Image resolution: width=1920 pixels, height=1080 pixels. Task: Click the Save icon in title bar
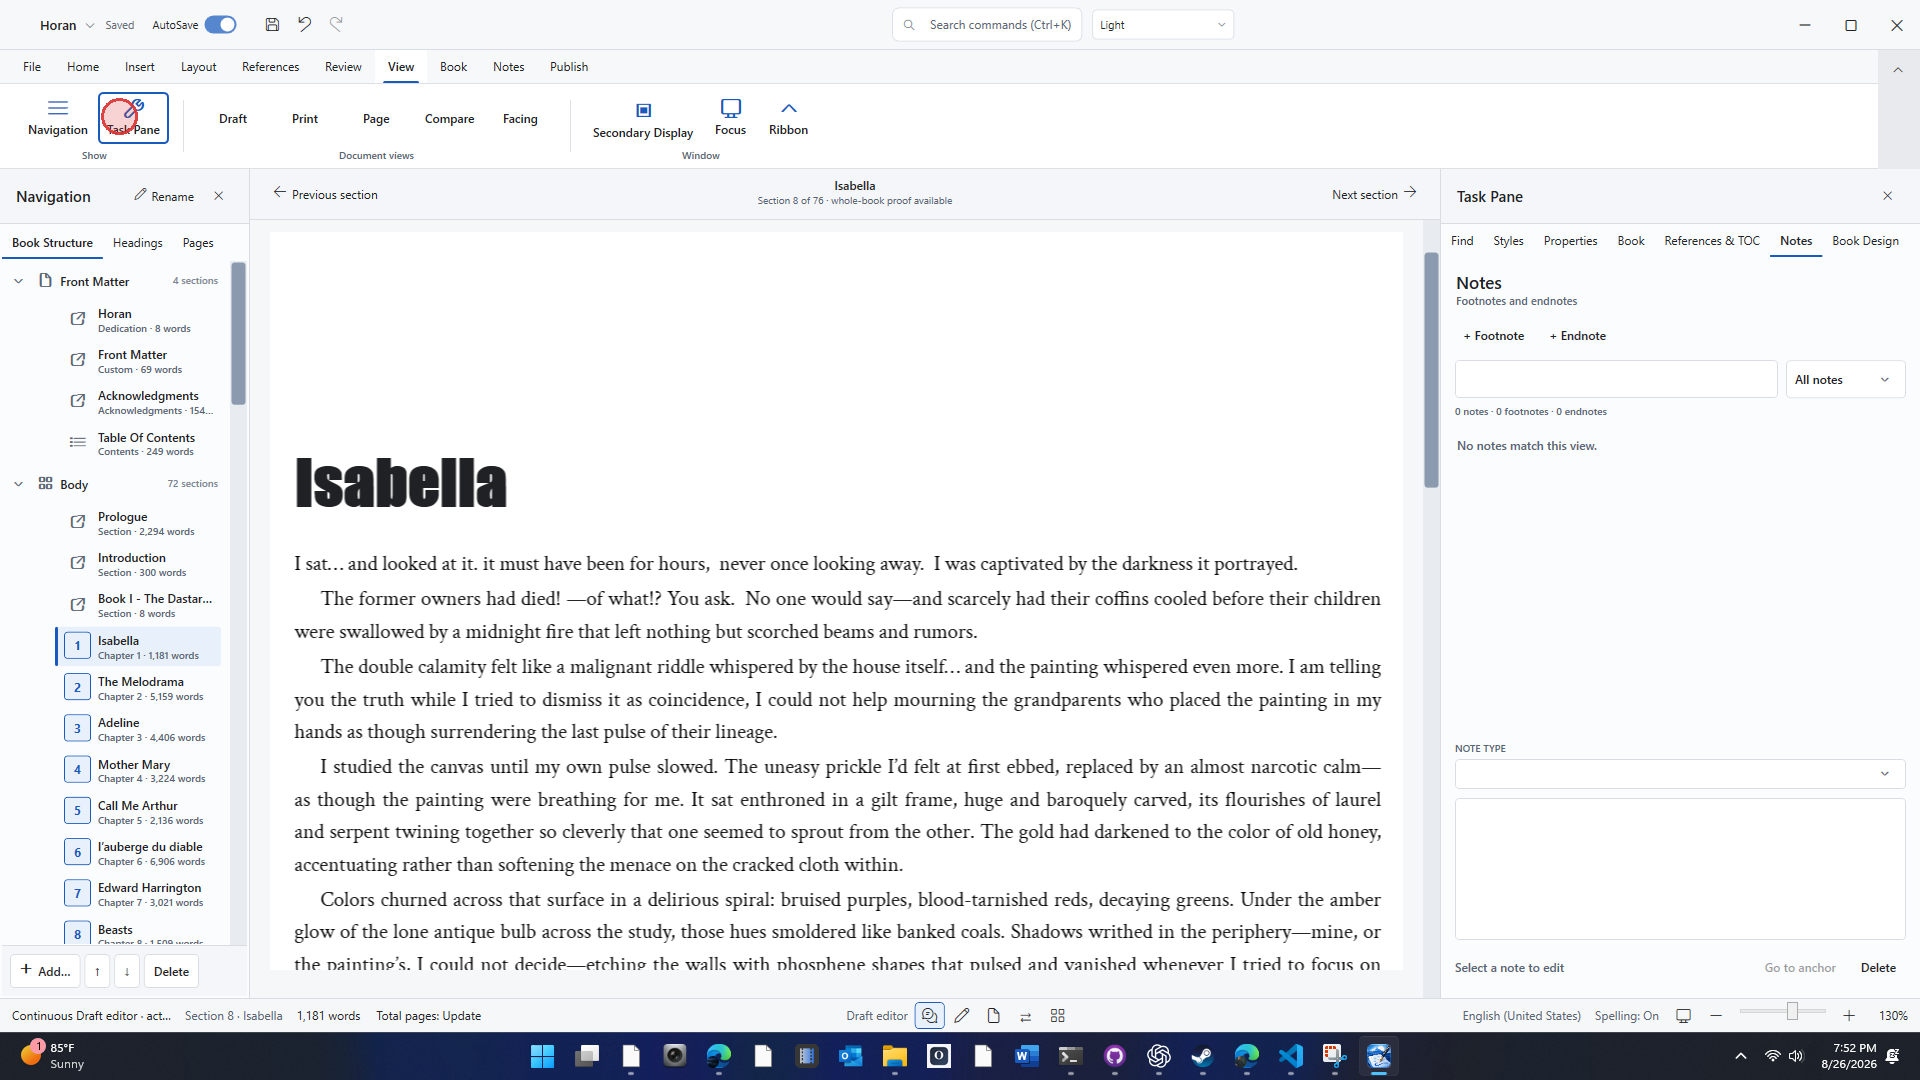[x=272, y=24]
